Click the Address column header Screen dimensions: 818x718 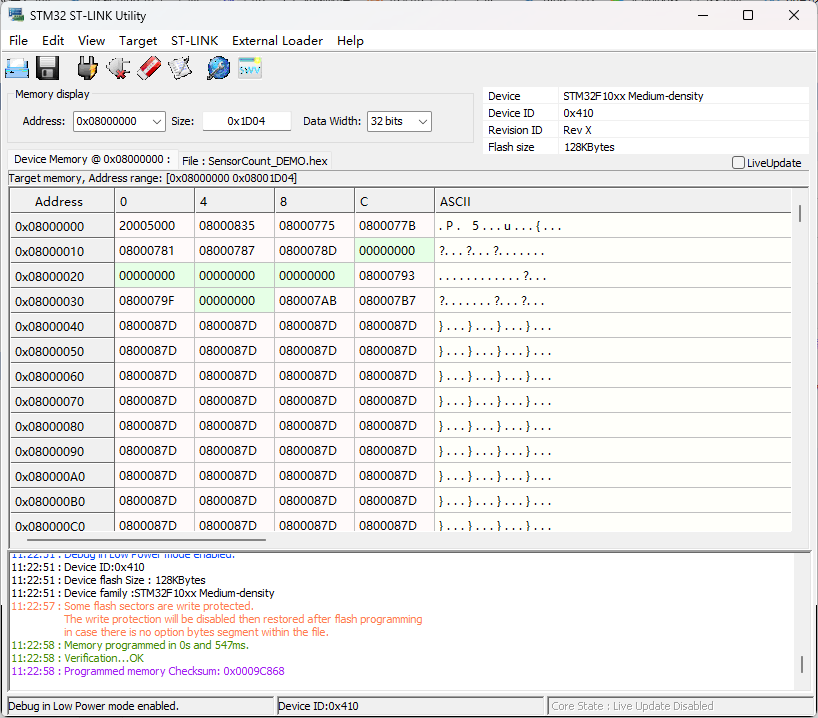point(62,201)
